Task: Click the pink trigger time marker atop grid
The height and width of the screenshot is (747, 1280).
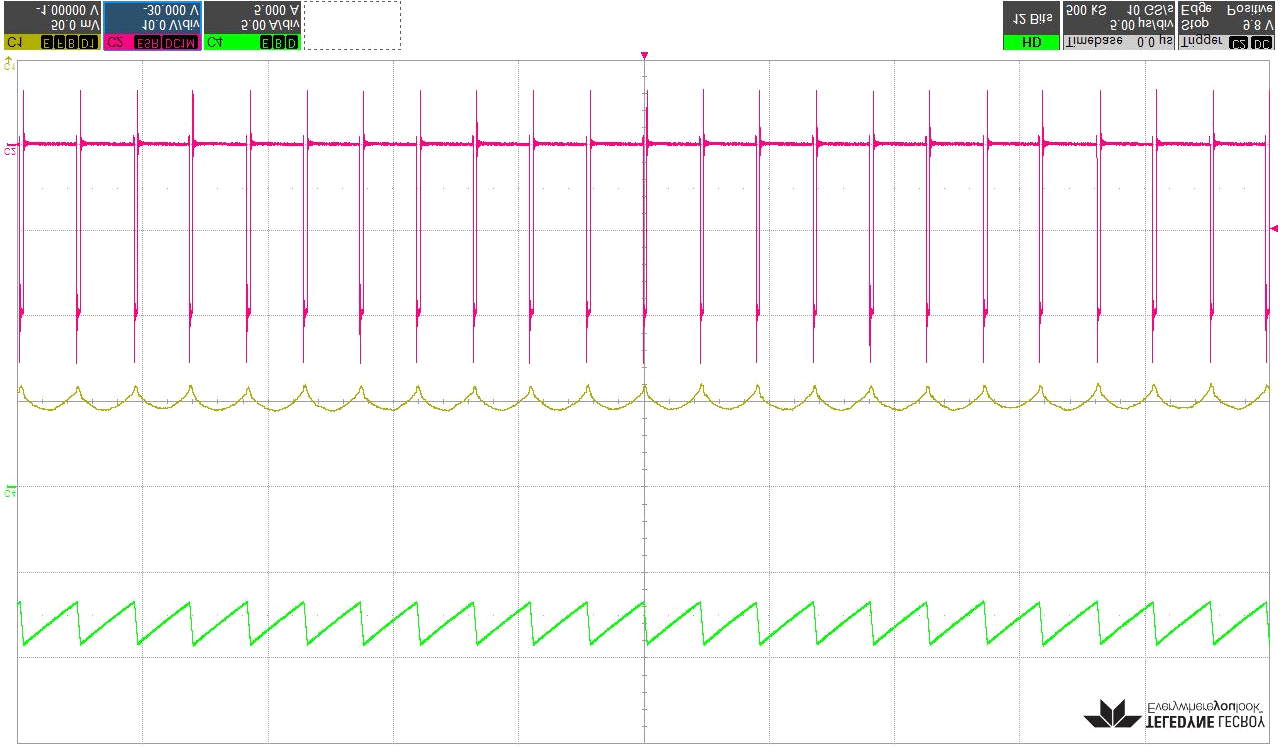Action: [645, 55]
